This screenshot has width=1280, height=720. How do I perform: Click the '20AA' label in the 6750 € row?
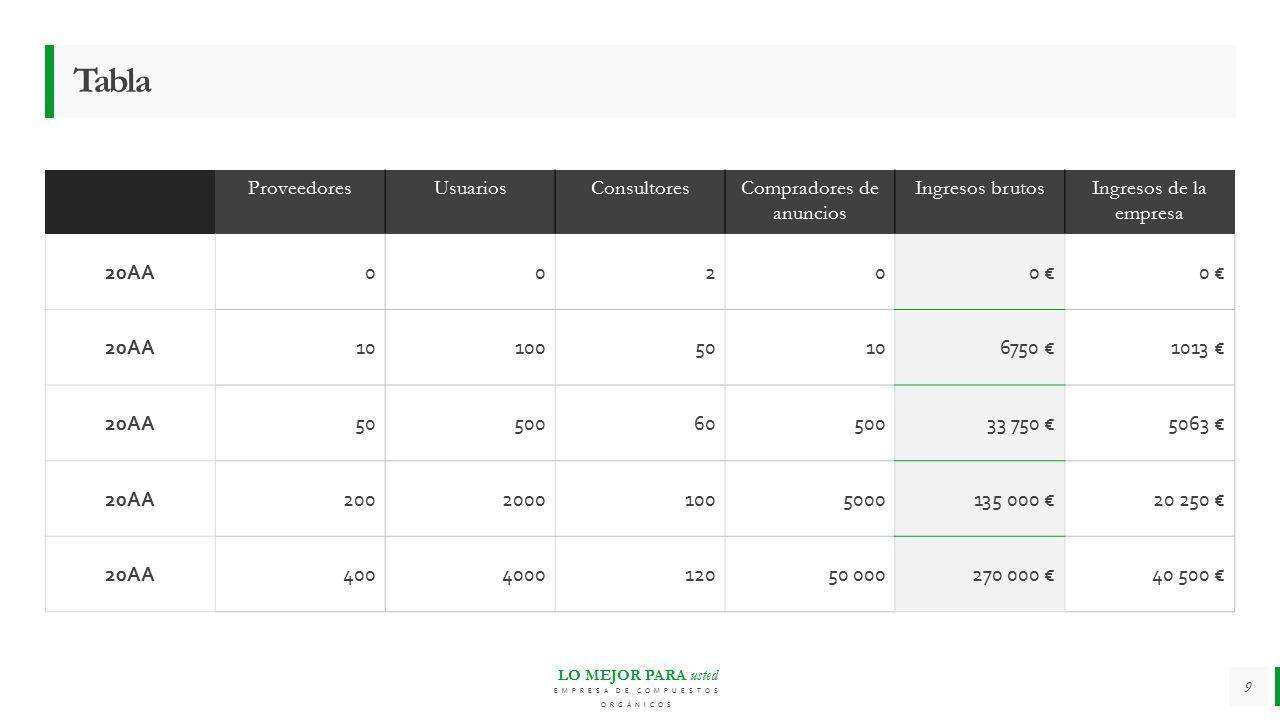coord(130,347)
